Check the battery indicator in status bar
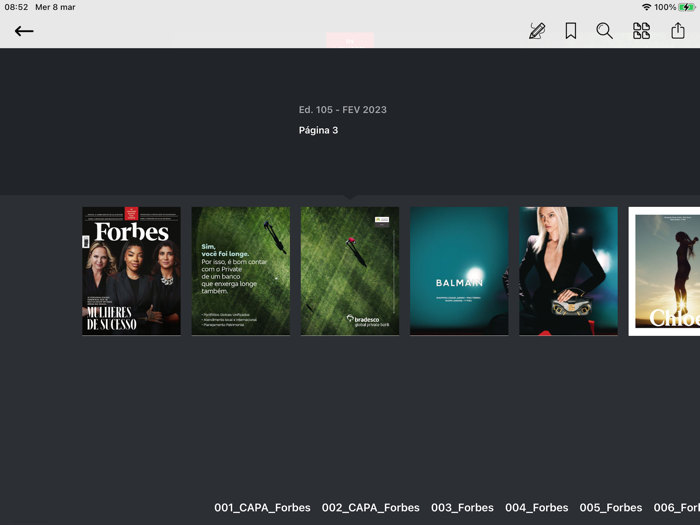700x525 pixels. [x=687, y=7]
